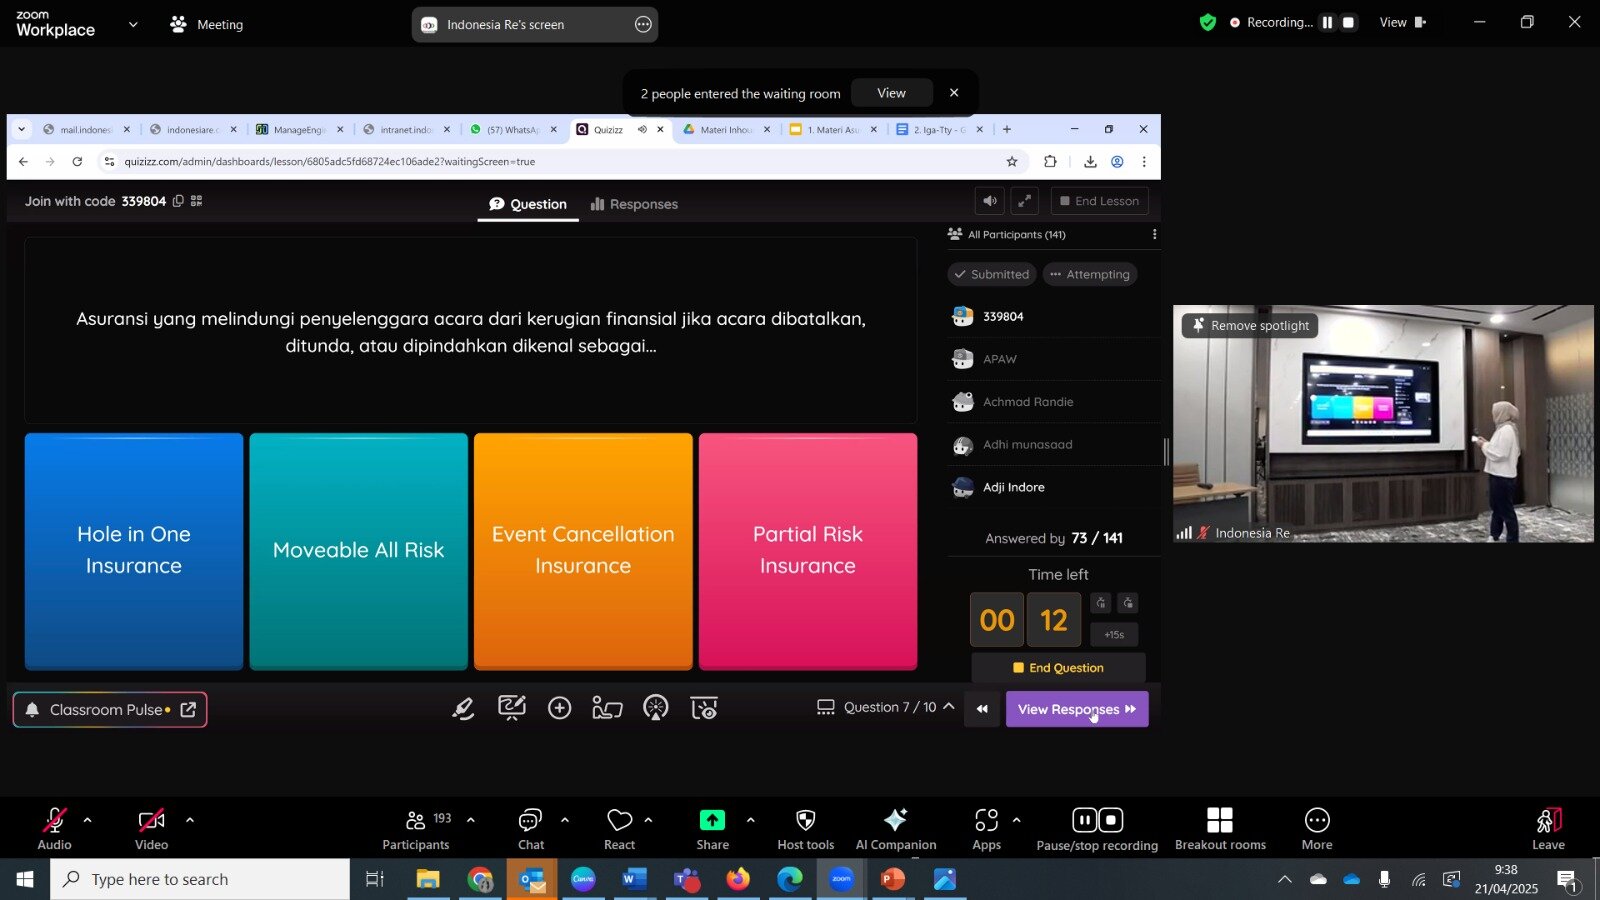The height and width of the screenshot is (900, 1600).
Task: Open Zoom Workplace dropdown arrow
Action: 133,24
